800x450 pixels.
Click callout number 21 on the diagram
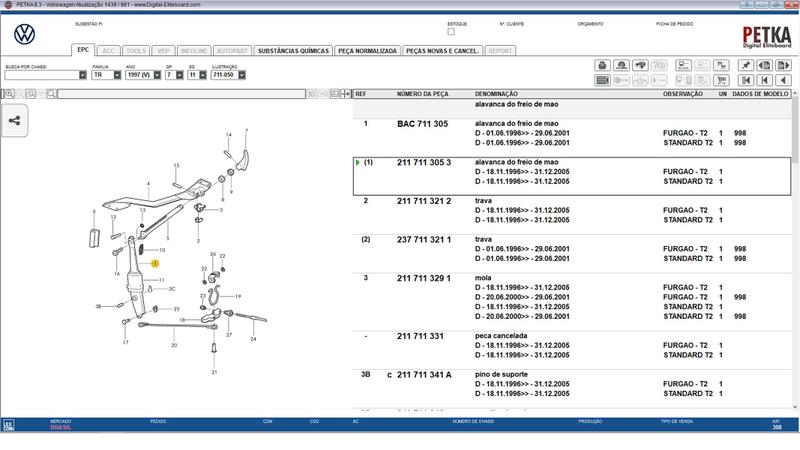click(214, 372)
